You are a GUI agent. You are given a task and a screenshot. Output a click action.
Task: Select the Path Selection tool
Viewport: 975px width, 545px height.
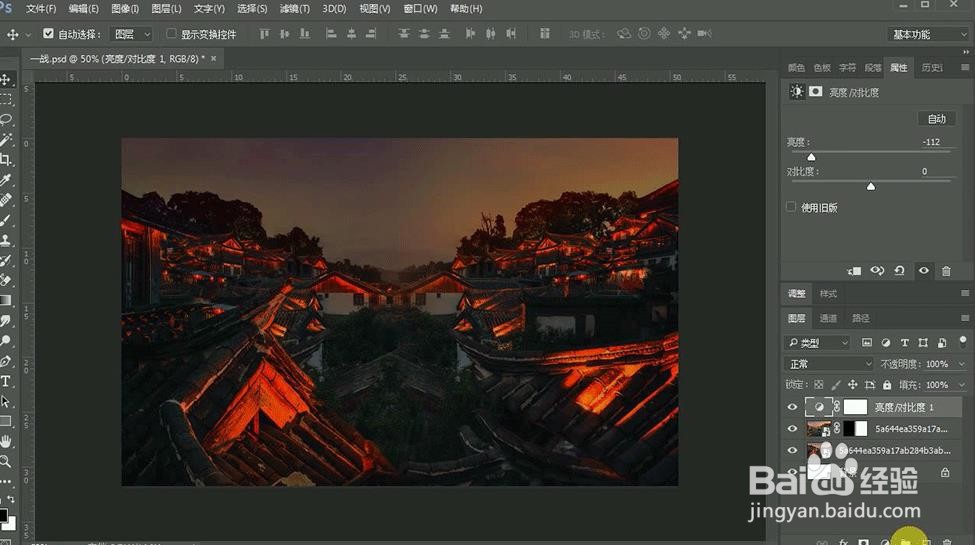click(6, 401)
